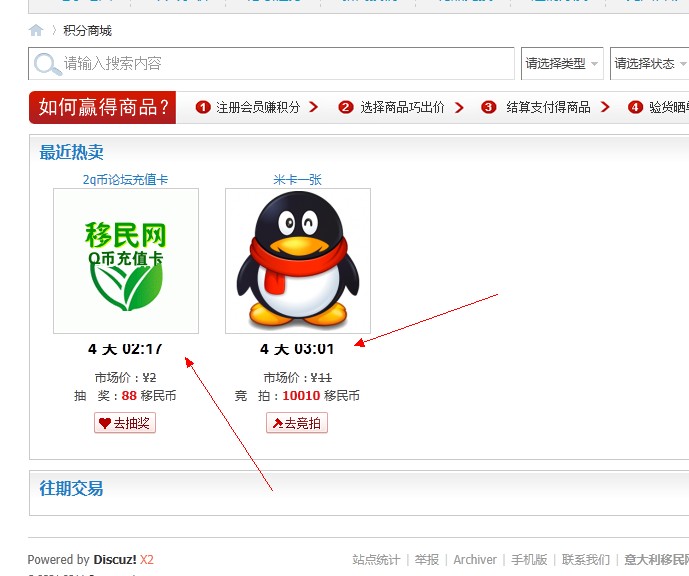Click the red arrow after step 1
This screenshot has width=689, height=576.
313,107
